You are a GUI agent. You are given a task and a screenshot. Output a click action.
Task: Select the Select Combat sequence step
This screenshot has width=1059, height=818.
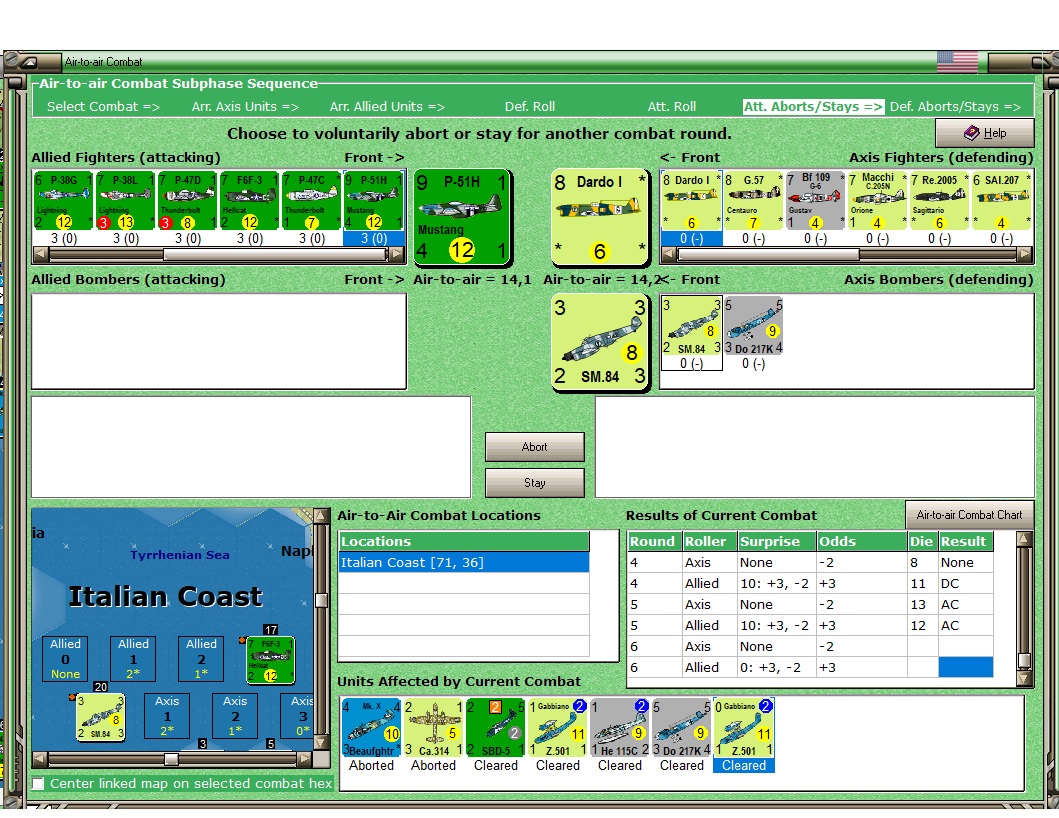[103, 107]
